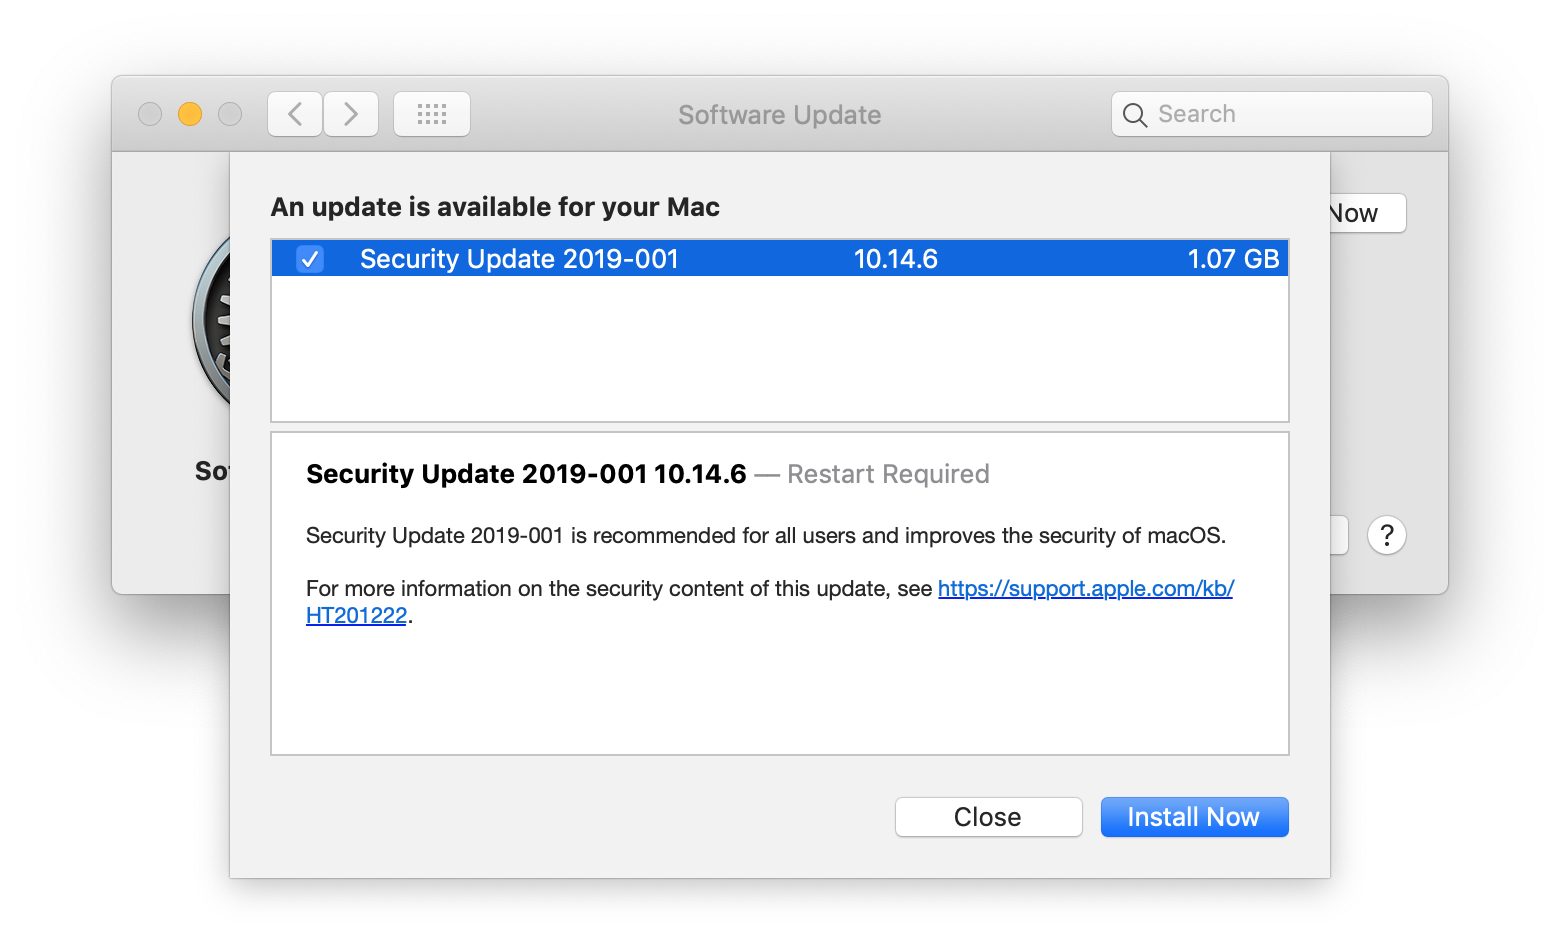Screen dimensions: 1560x932
Task: Go back with the left chevron button
Action: [295, 114]
